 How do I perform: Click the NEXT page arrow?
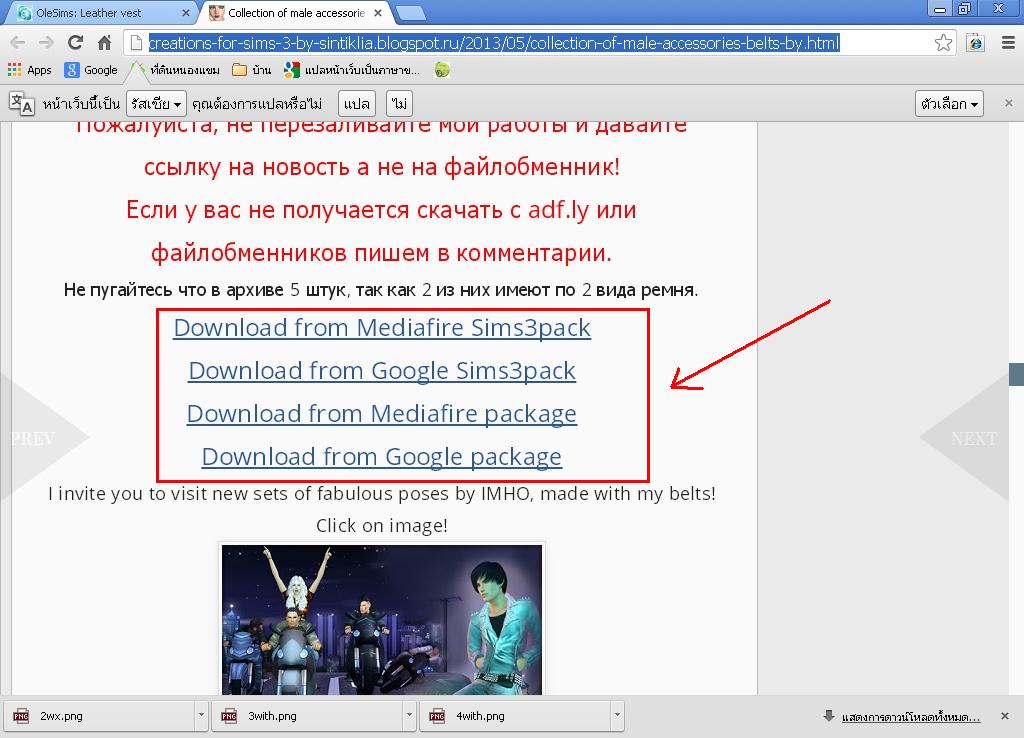click(967, 438)
